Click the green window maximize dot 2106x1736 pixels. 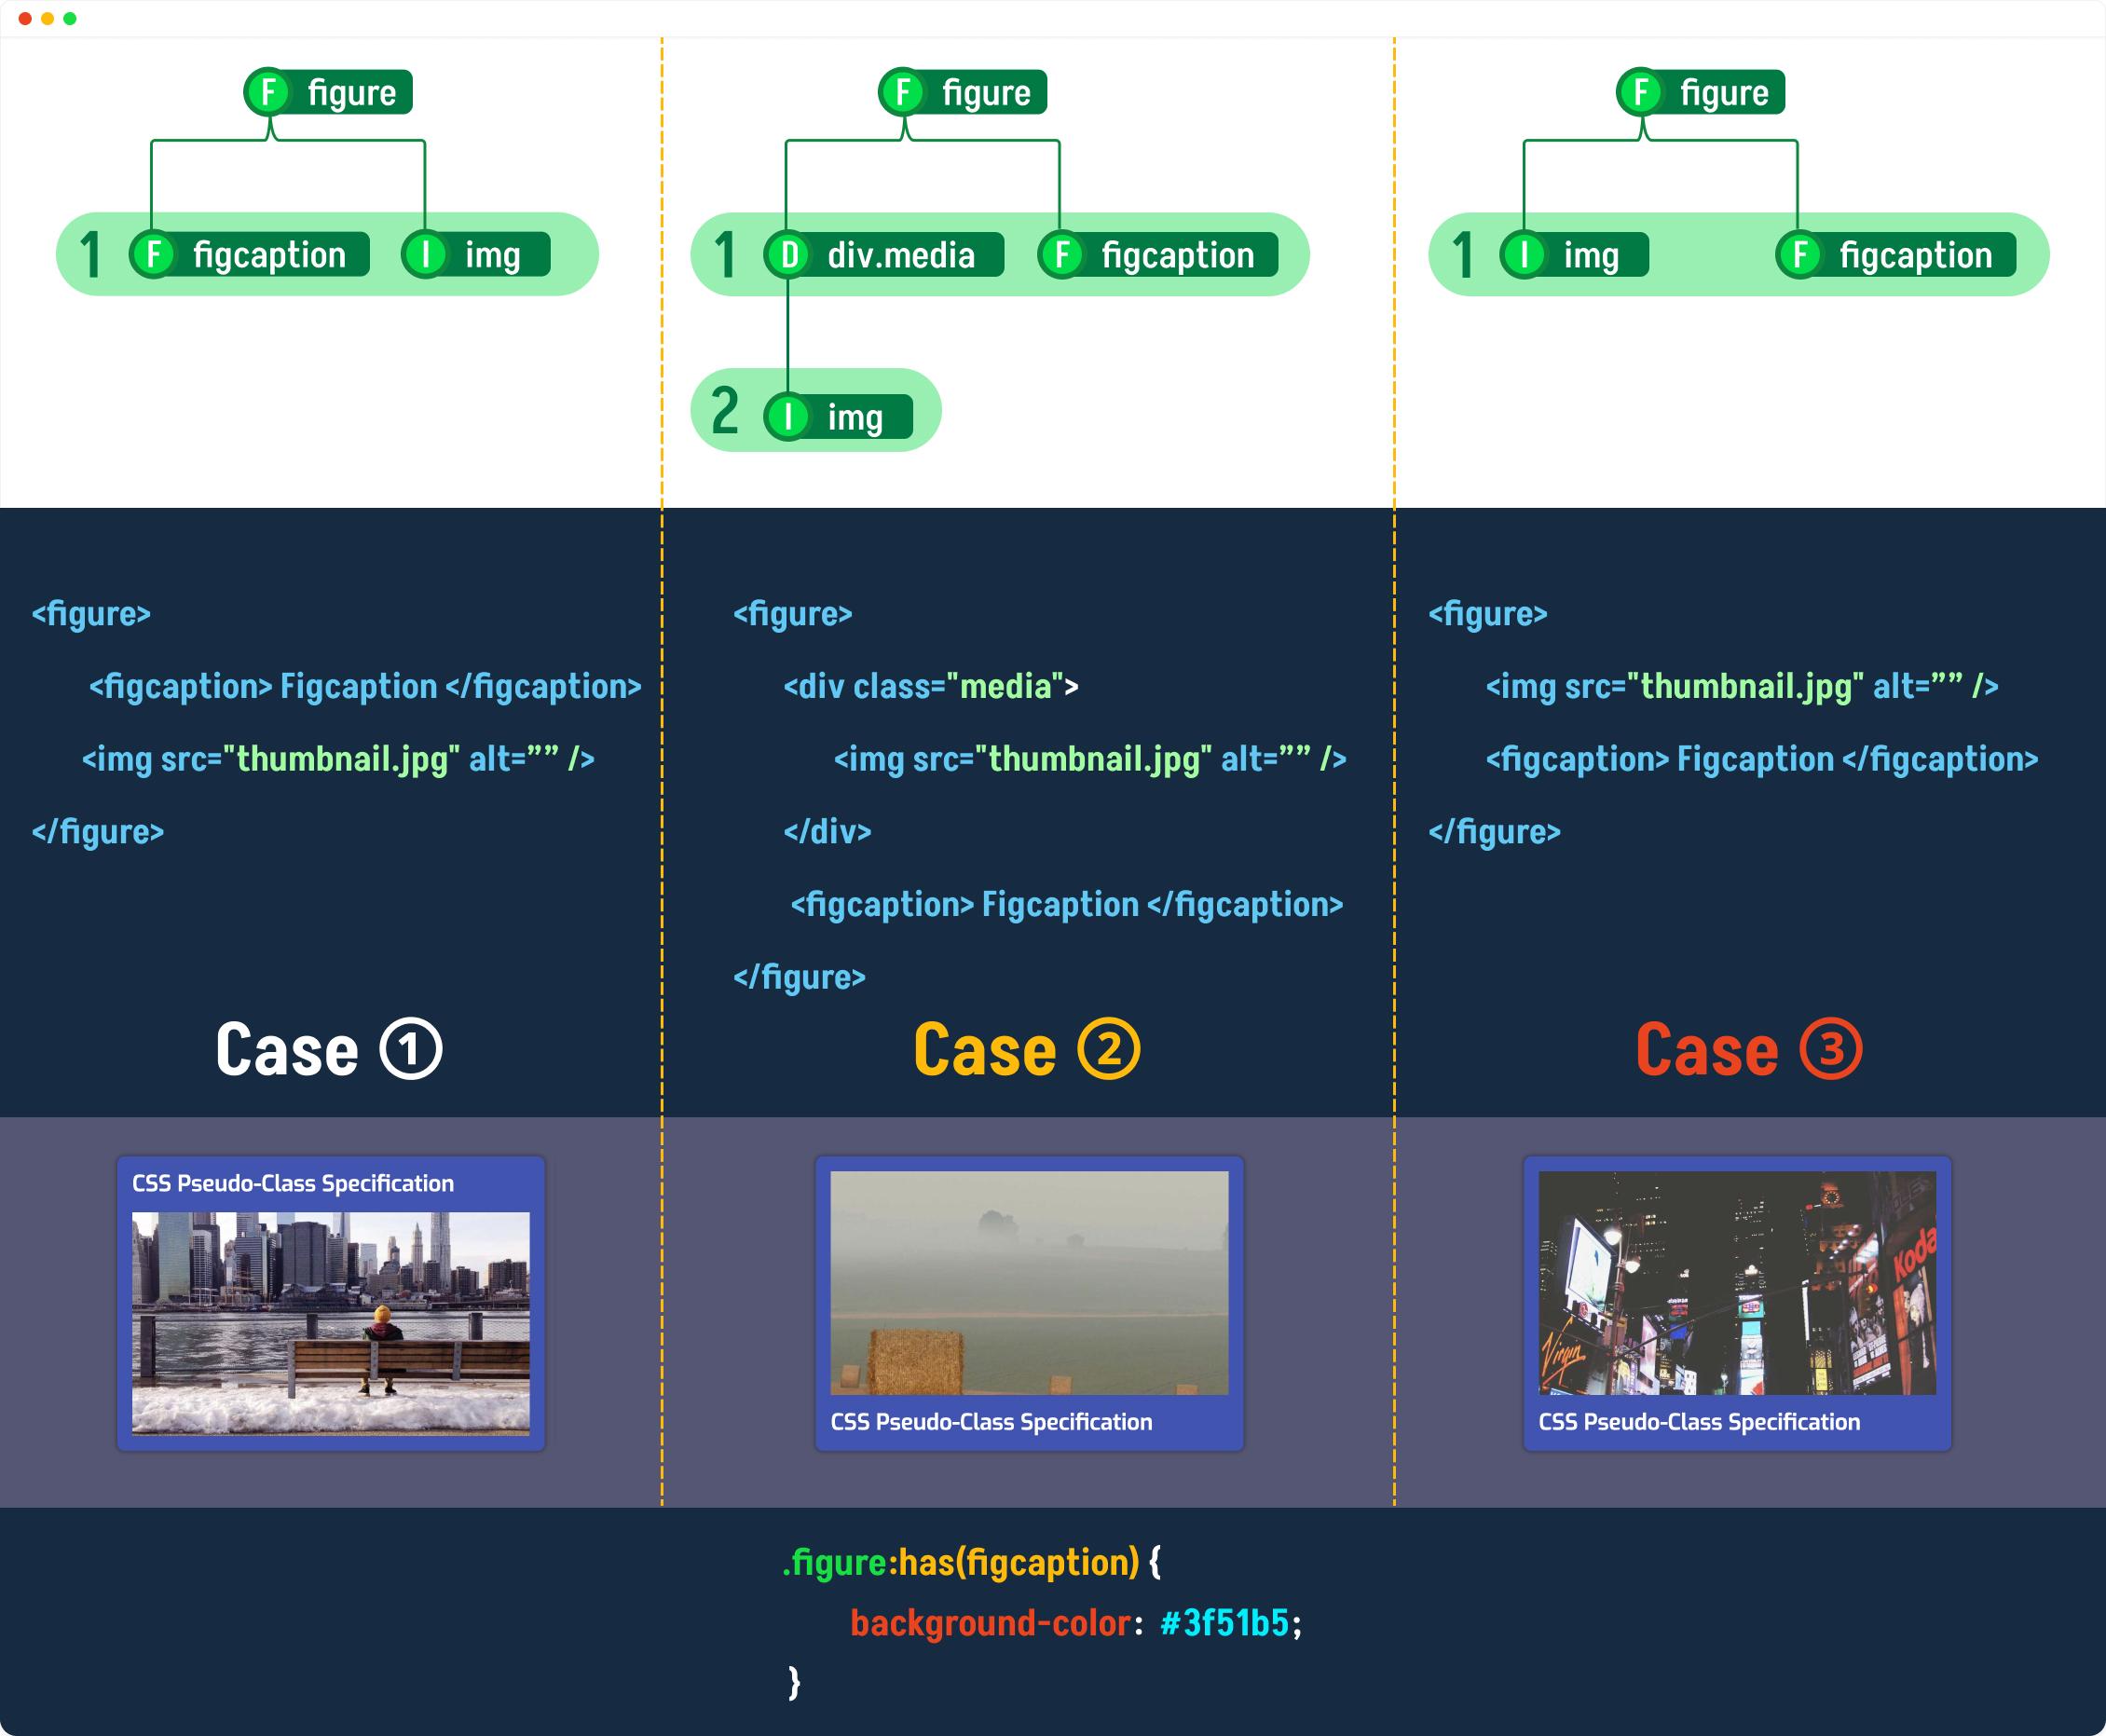(70, 19)
